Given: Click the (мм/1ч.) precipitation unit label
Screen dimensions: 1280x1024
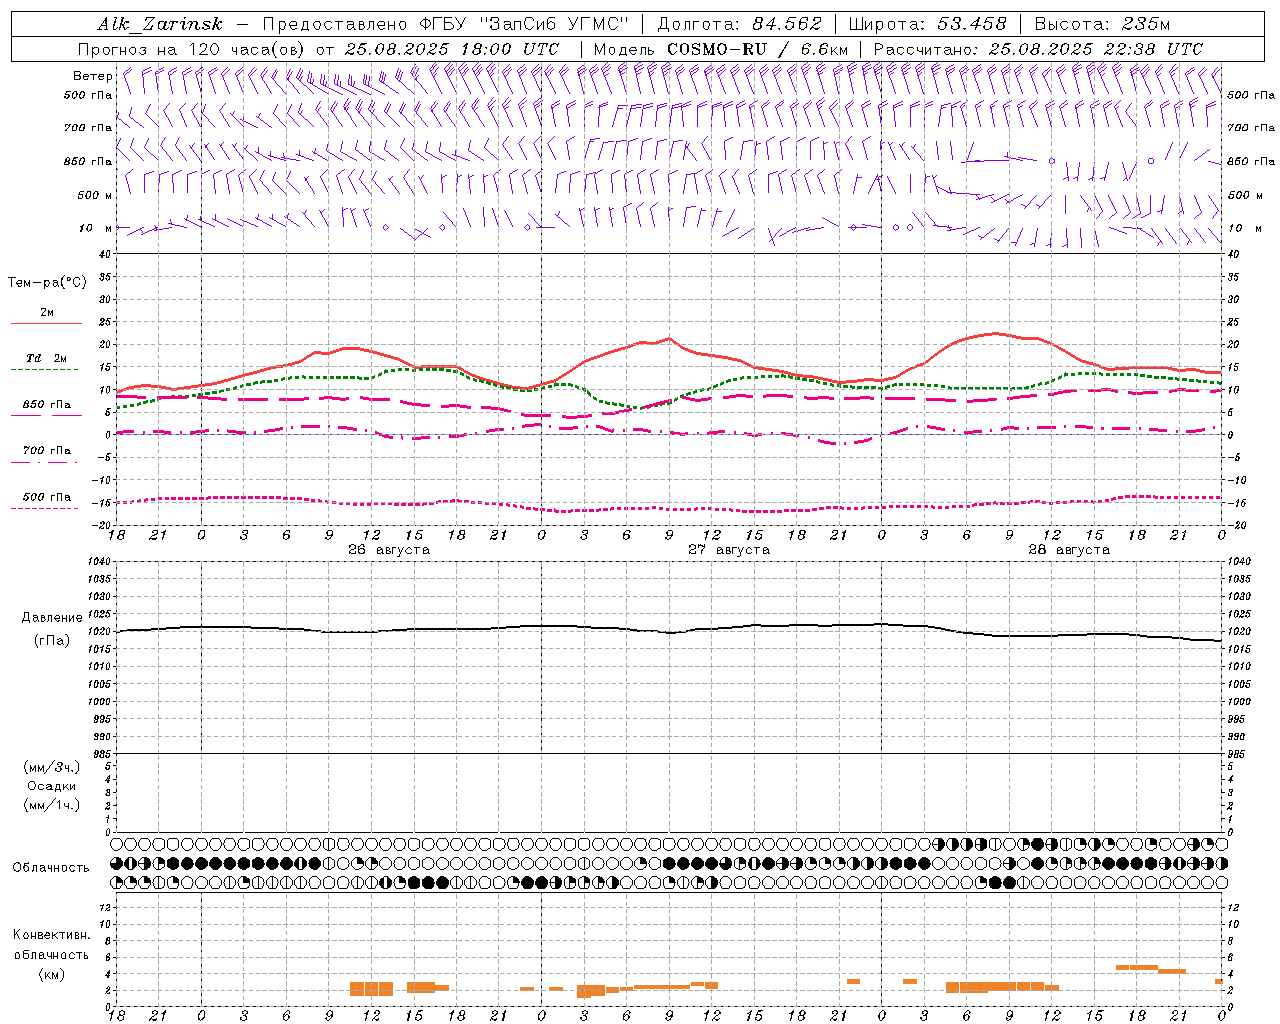Looking at the screenshot, I should pos(51,805).
